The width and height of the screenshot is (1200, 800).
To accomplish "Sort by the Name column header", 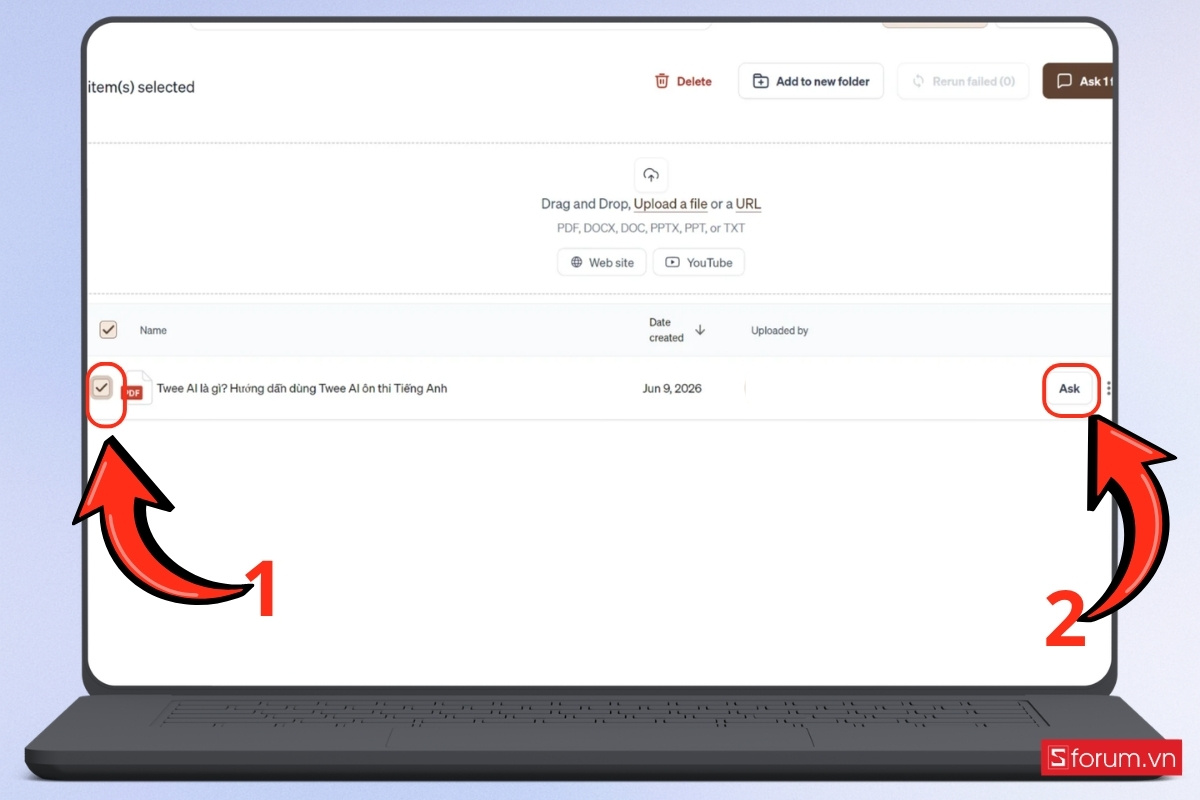I will coord(153,330).
